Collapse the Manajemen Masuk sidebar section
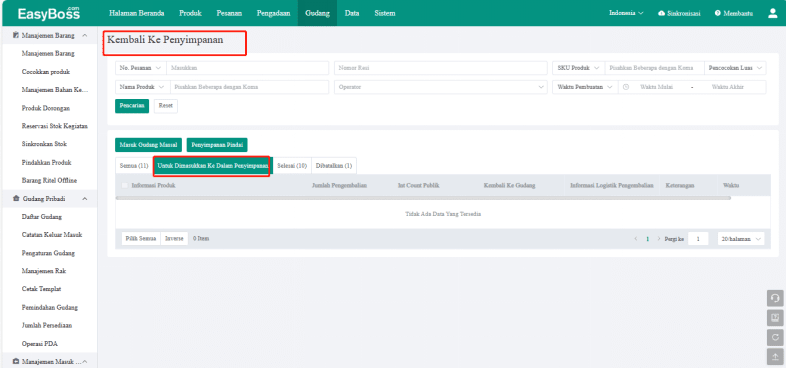The width and height of the screenshot is (787, 368). click(84, 361)
